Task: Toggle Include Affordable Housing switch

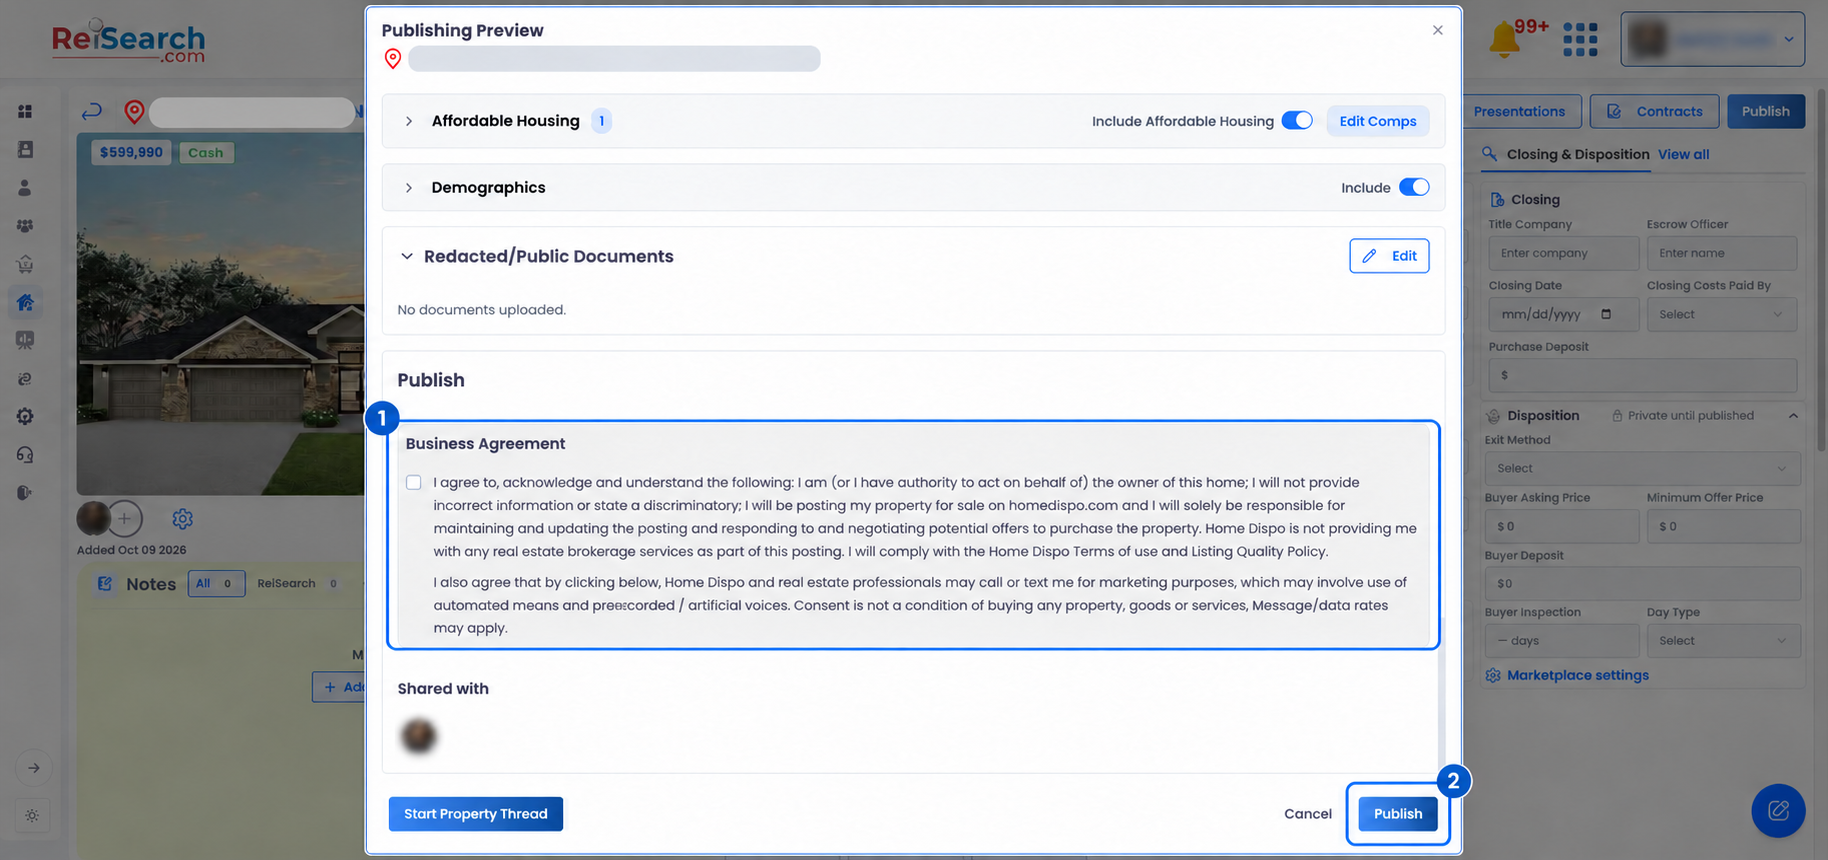Action: click(1297, 121)
